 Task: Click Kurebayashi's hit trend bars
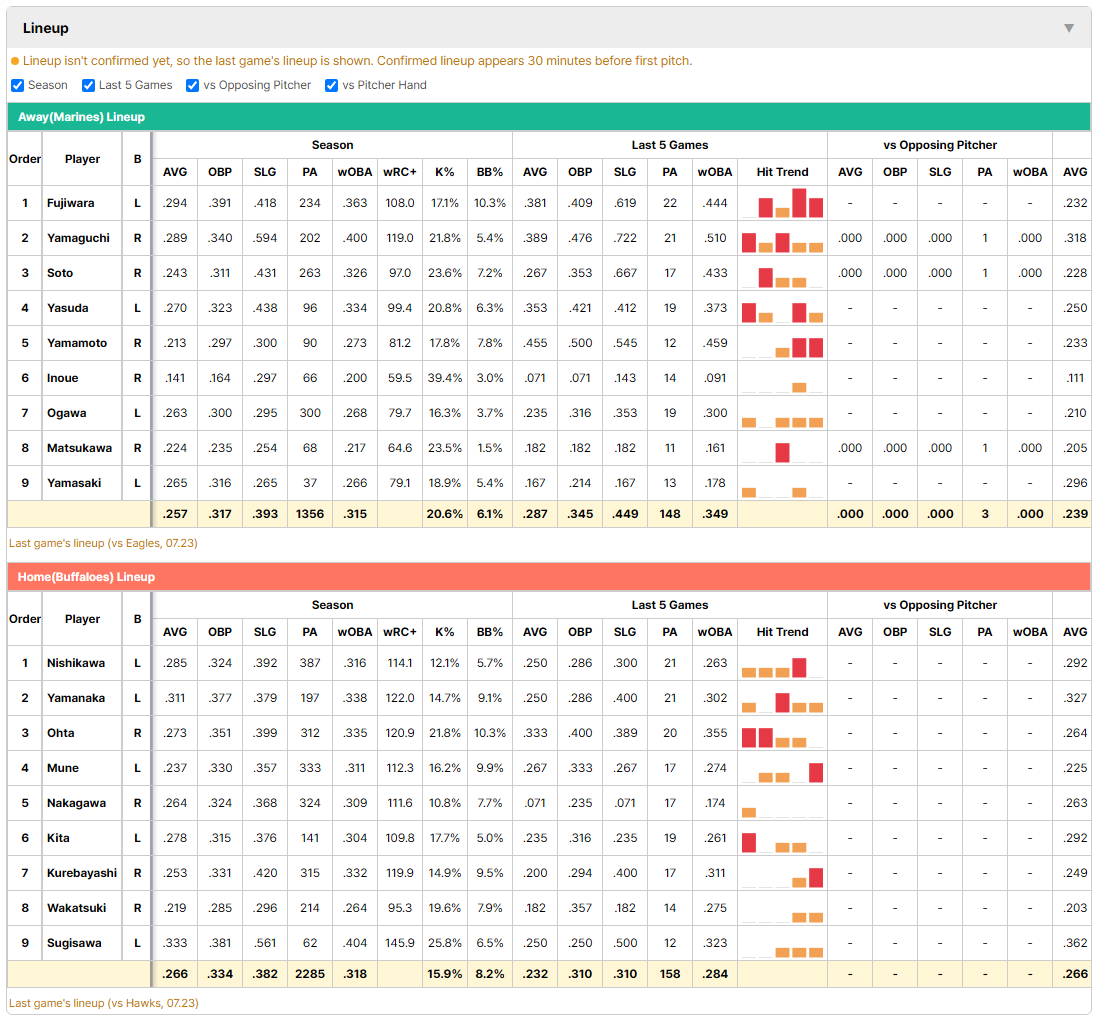pyautogui.click(x=782, y=873)
